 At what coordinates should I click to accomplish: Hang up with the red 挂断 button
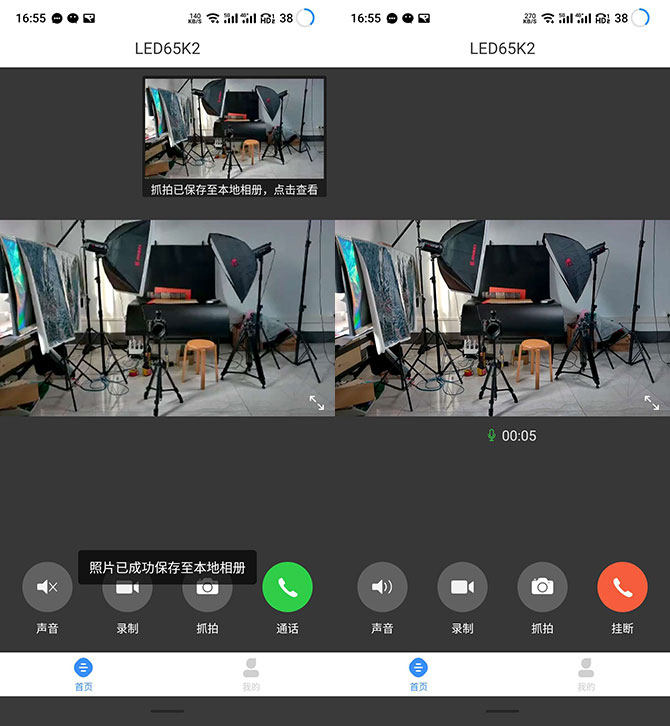pyautogui.click(x=622, y=587)
